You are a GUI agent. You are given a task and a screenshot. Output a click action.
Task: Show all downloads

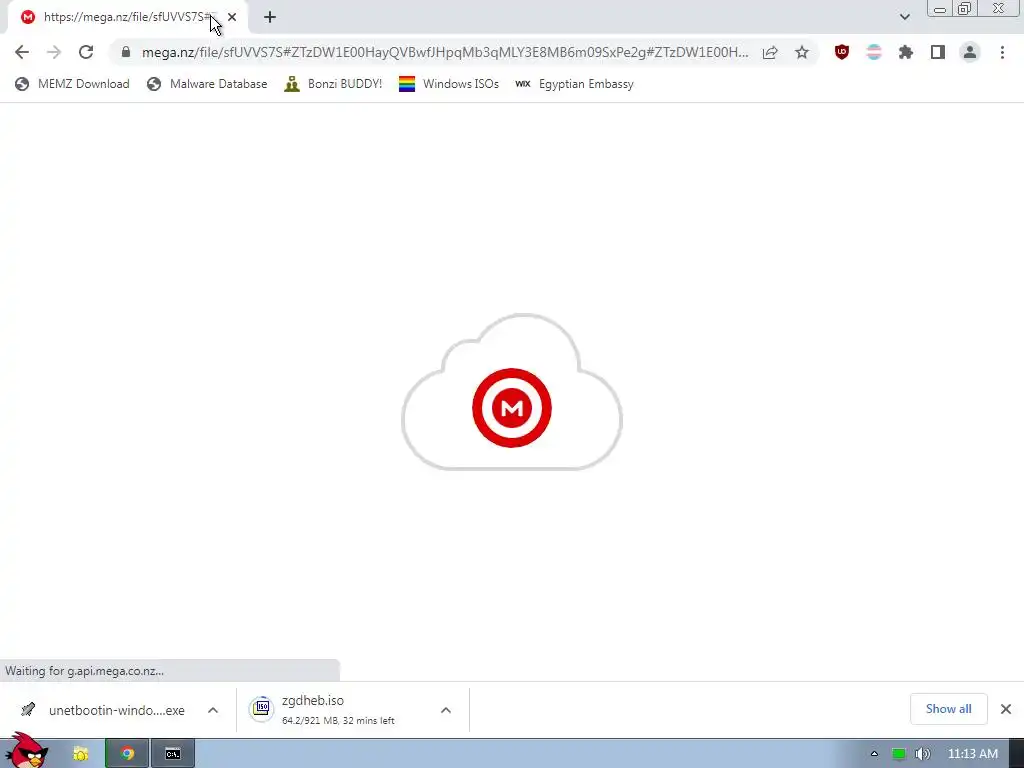948,709
